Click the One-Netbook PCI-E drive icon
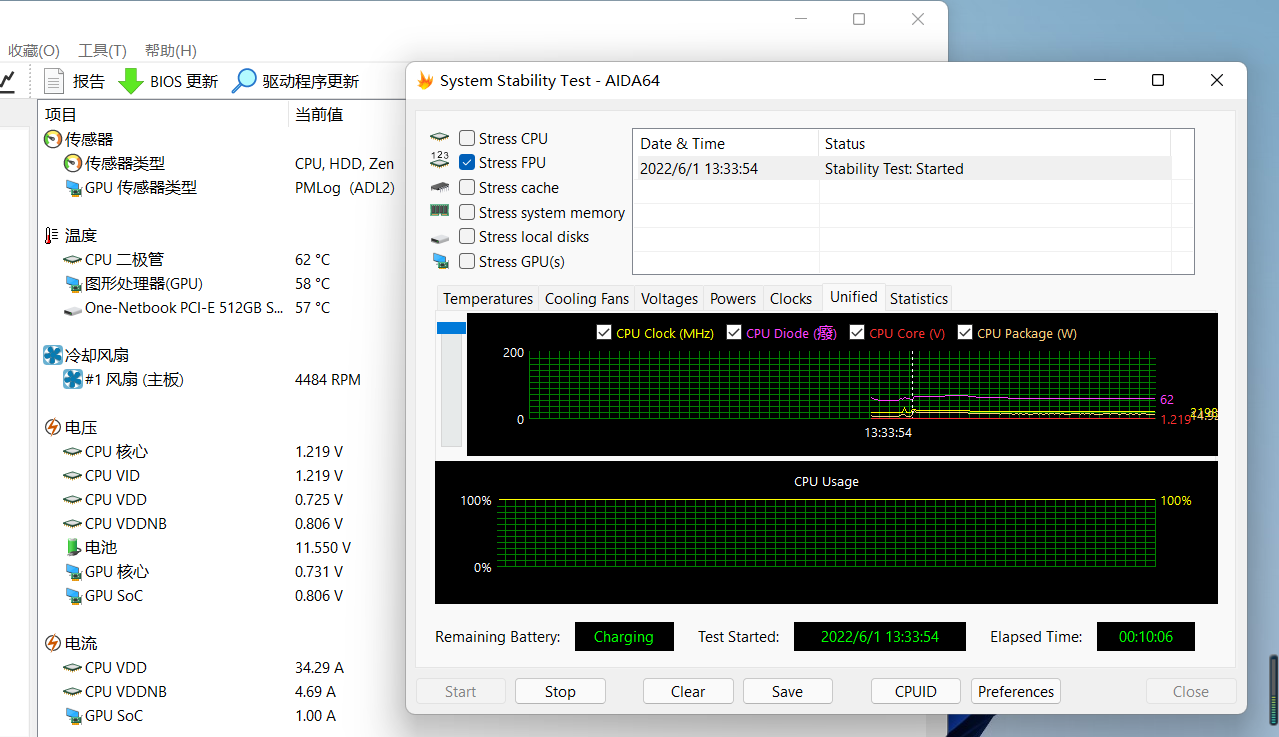 coord(73,308)
